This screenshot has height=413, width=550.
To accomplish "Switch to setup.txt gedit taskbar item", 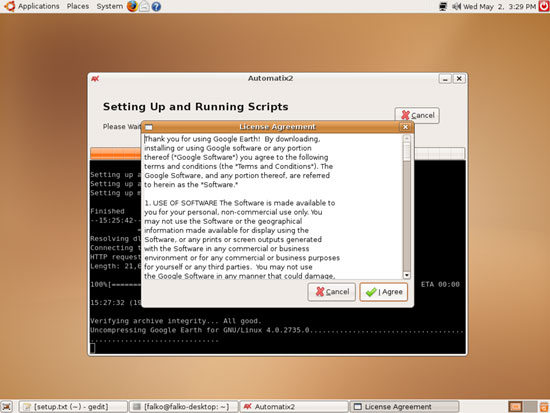I will click(x=73, y=407).
